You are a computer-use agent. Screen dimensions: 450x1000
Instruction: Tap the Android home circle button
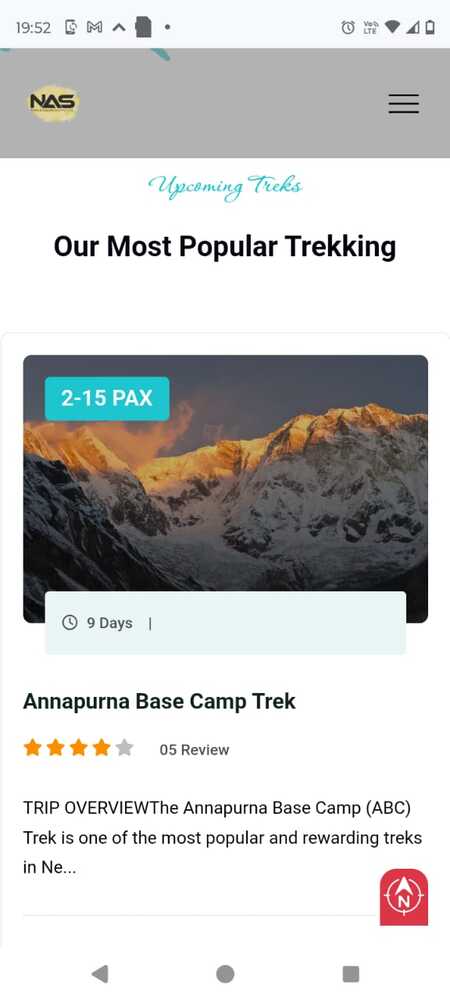225,973
